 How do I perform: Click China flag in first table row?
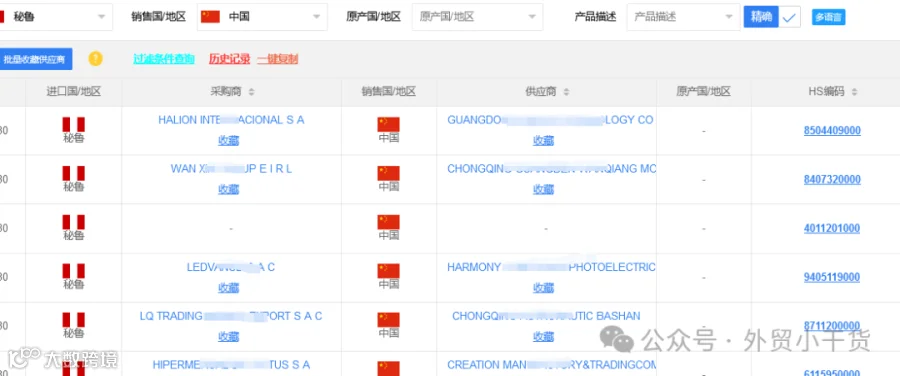tap(389, 125)
